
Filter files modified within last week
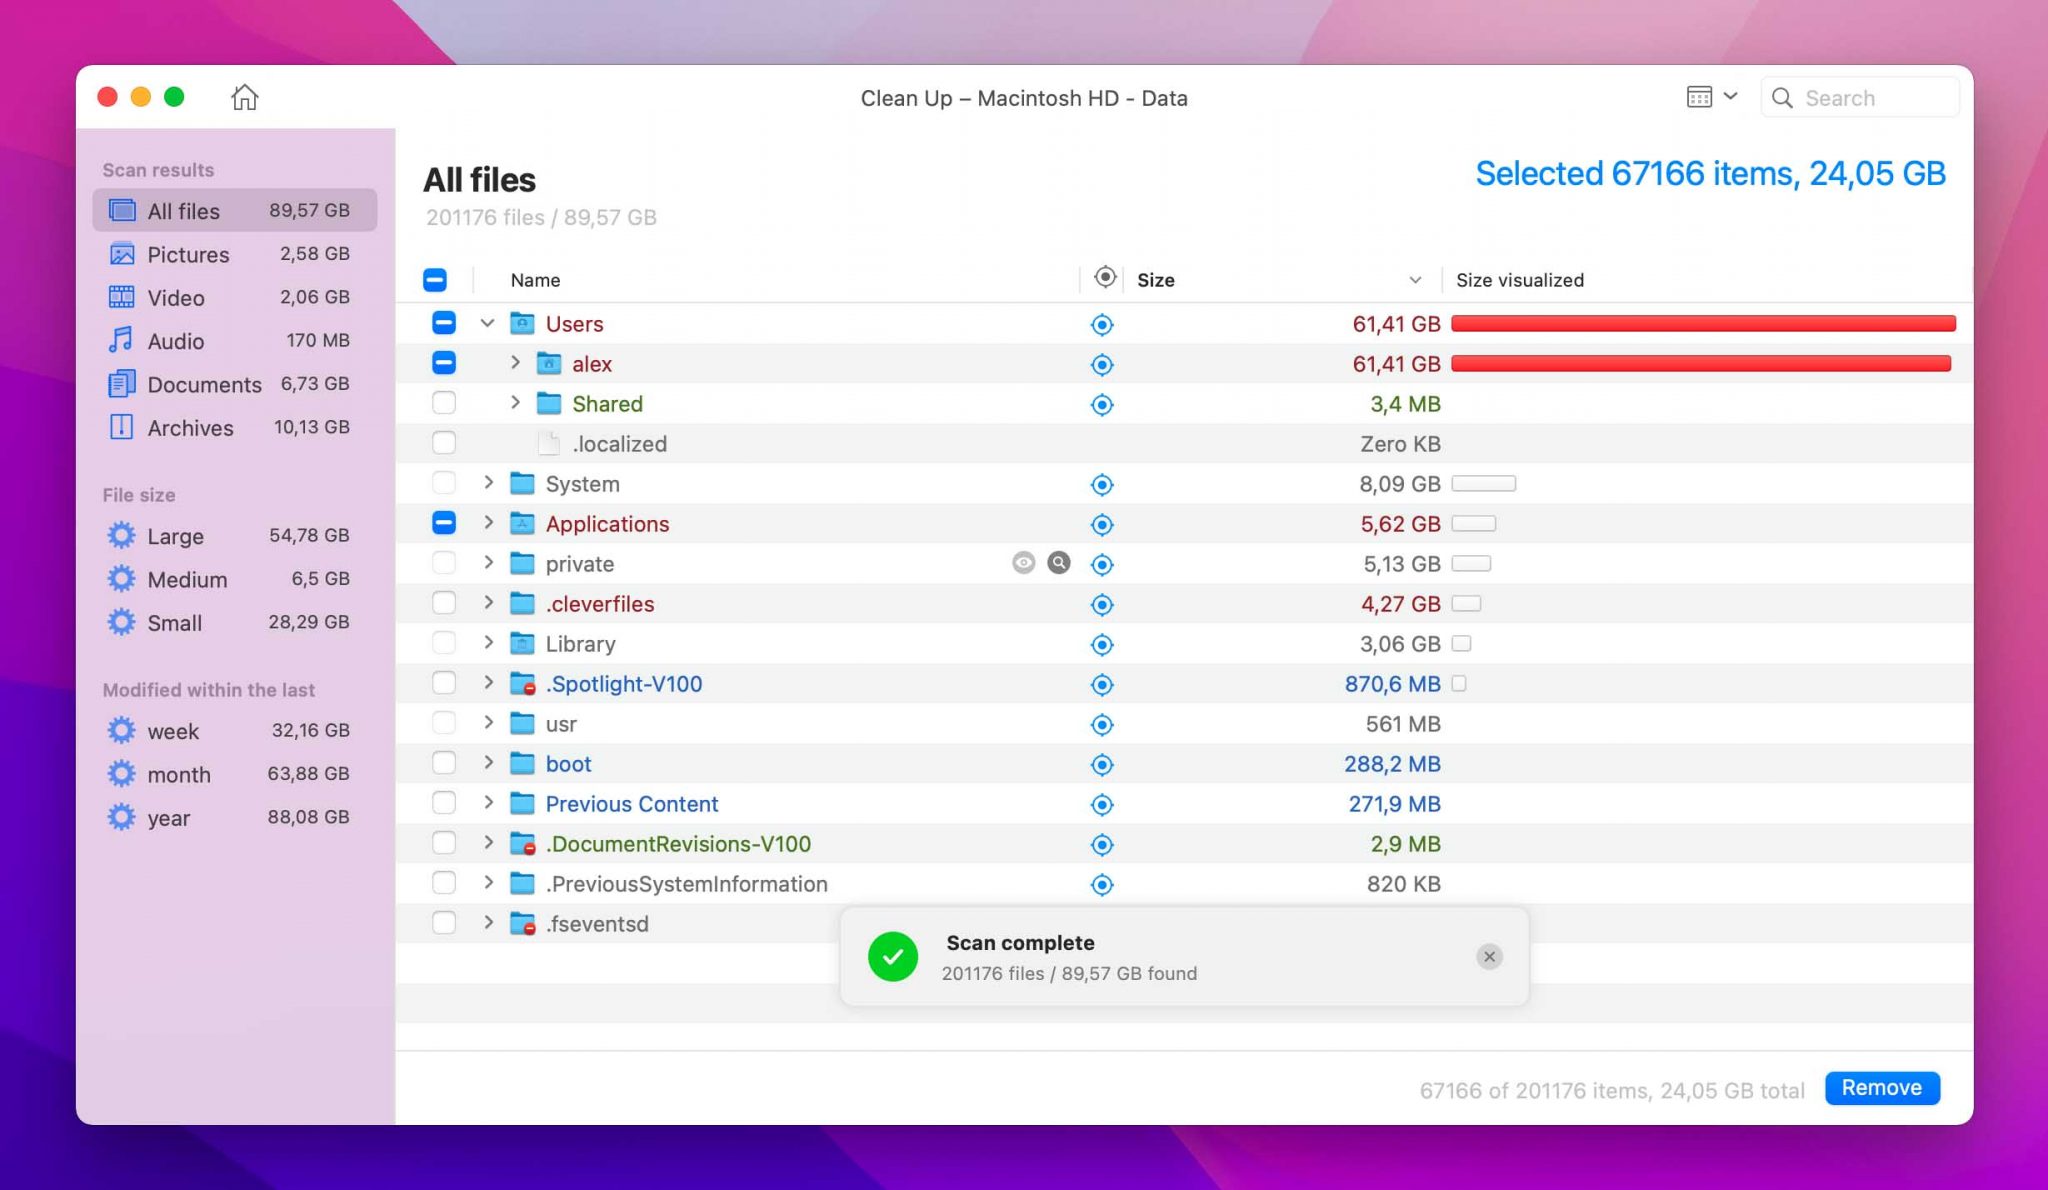[x=235, y=730]
